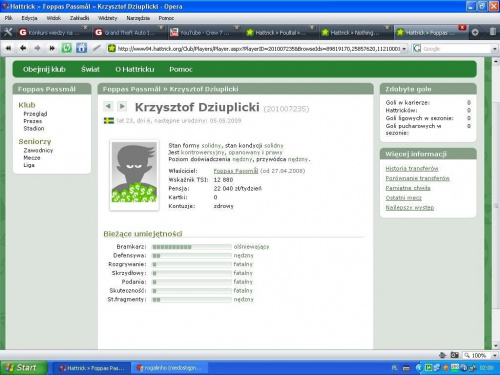
Task: Click the new tab plus icon
Action: tap(475, 32)
